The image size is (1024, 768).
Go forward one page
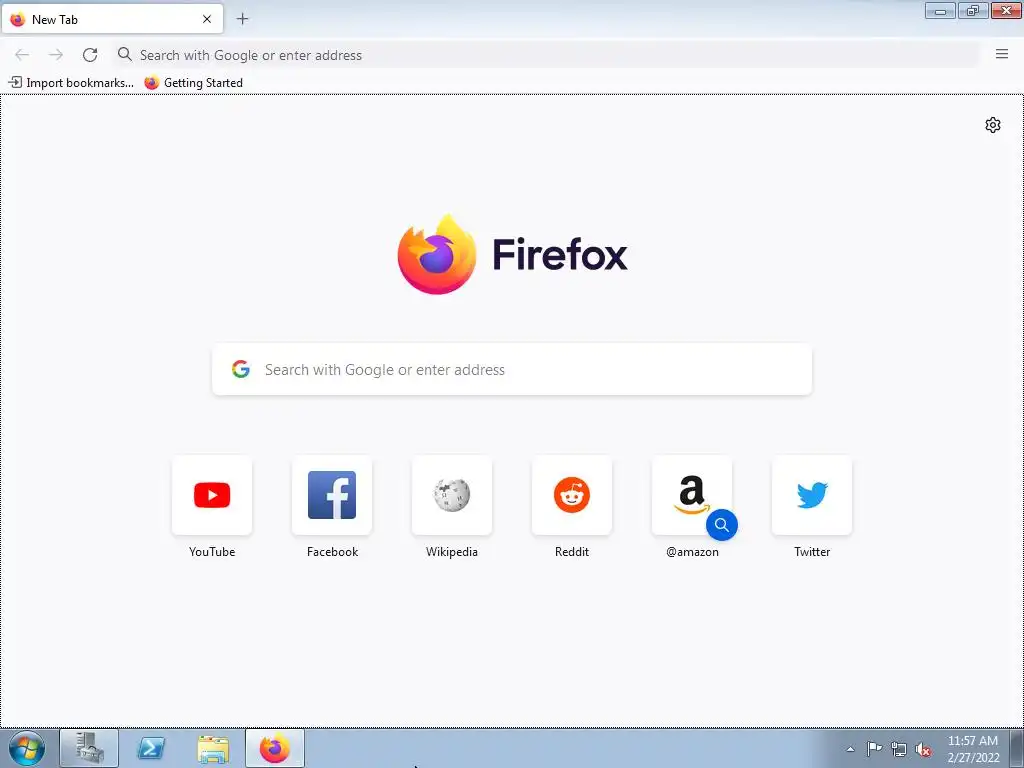[x=56, y=55]
